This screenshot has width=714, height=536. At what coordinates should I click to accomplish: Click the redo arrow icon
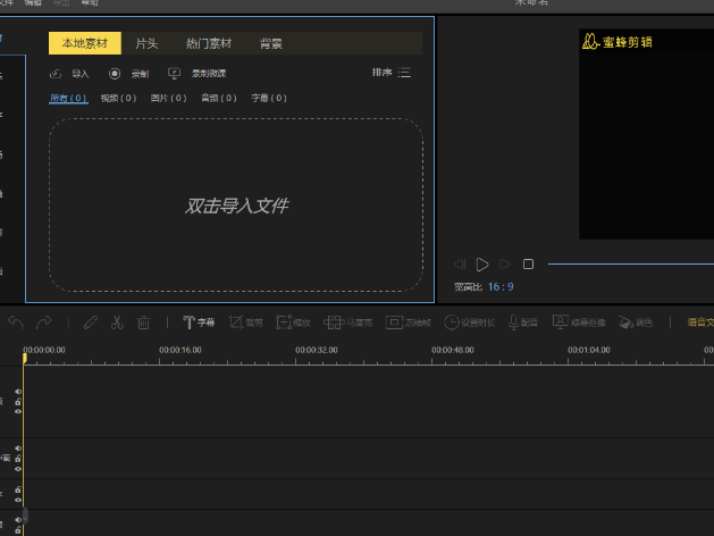tap(44, 322)
